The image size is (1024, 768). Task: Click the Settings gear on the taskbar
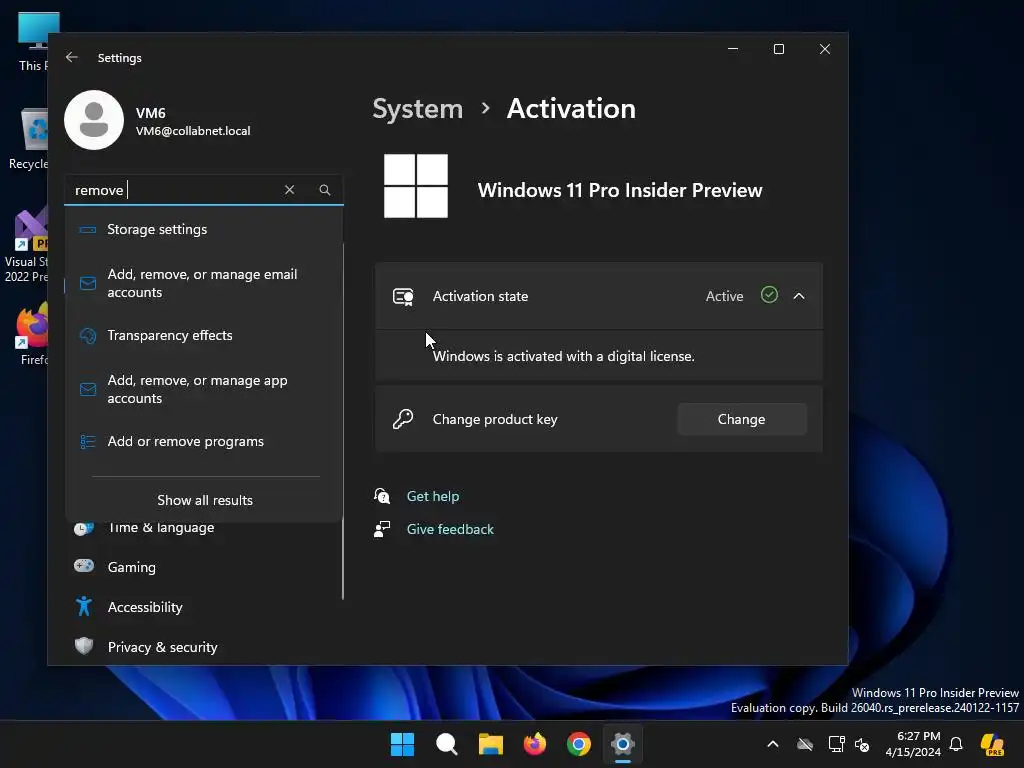click(x=623, y=744)
